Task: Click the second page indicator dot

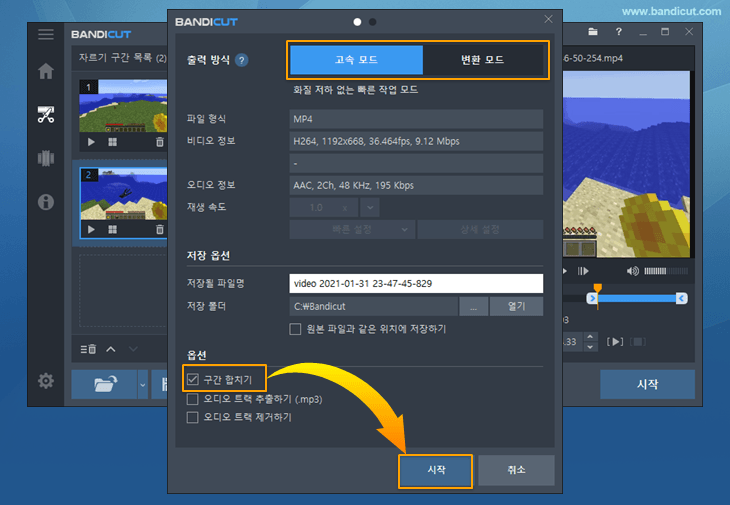Action: (372, 22)
